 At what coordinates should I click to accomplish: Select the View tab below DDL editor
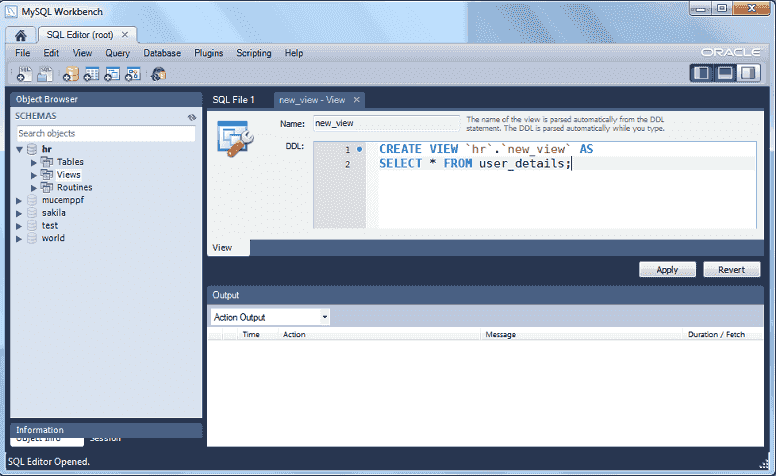[x=228, y=247]
